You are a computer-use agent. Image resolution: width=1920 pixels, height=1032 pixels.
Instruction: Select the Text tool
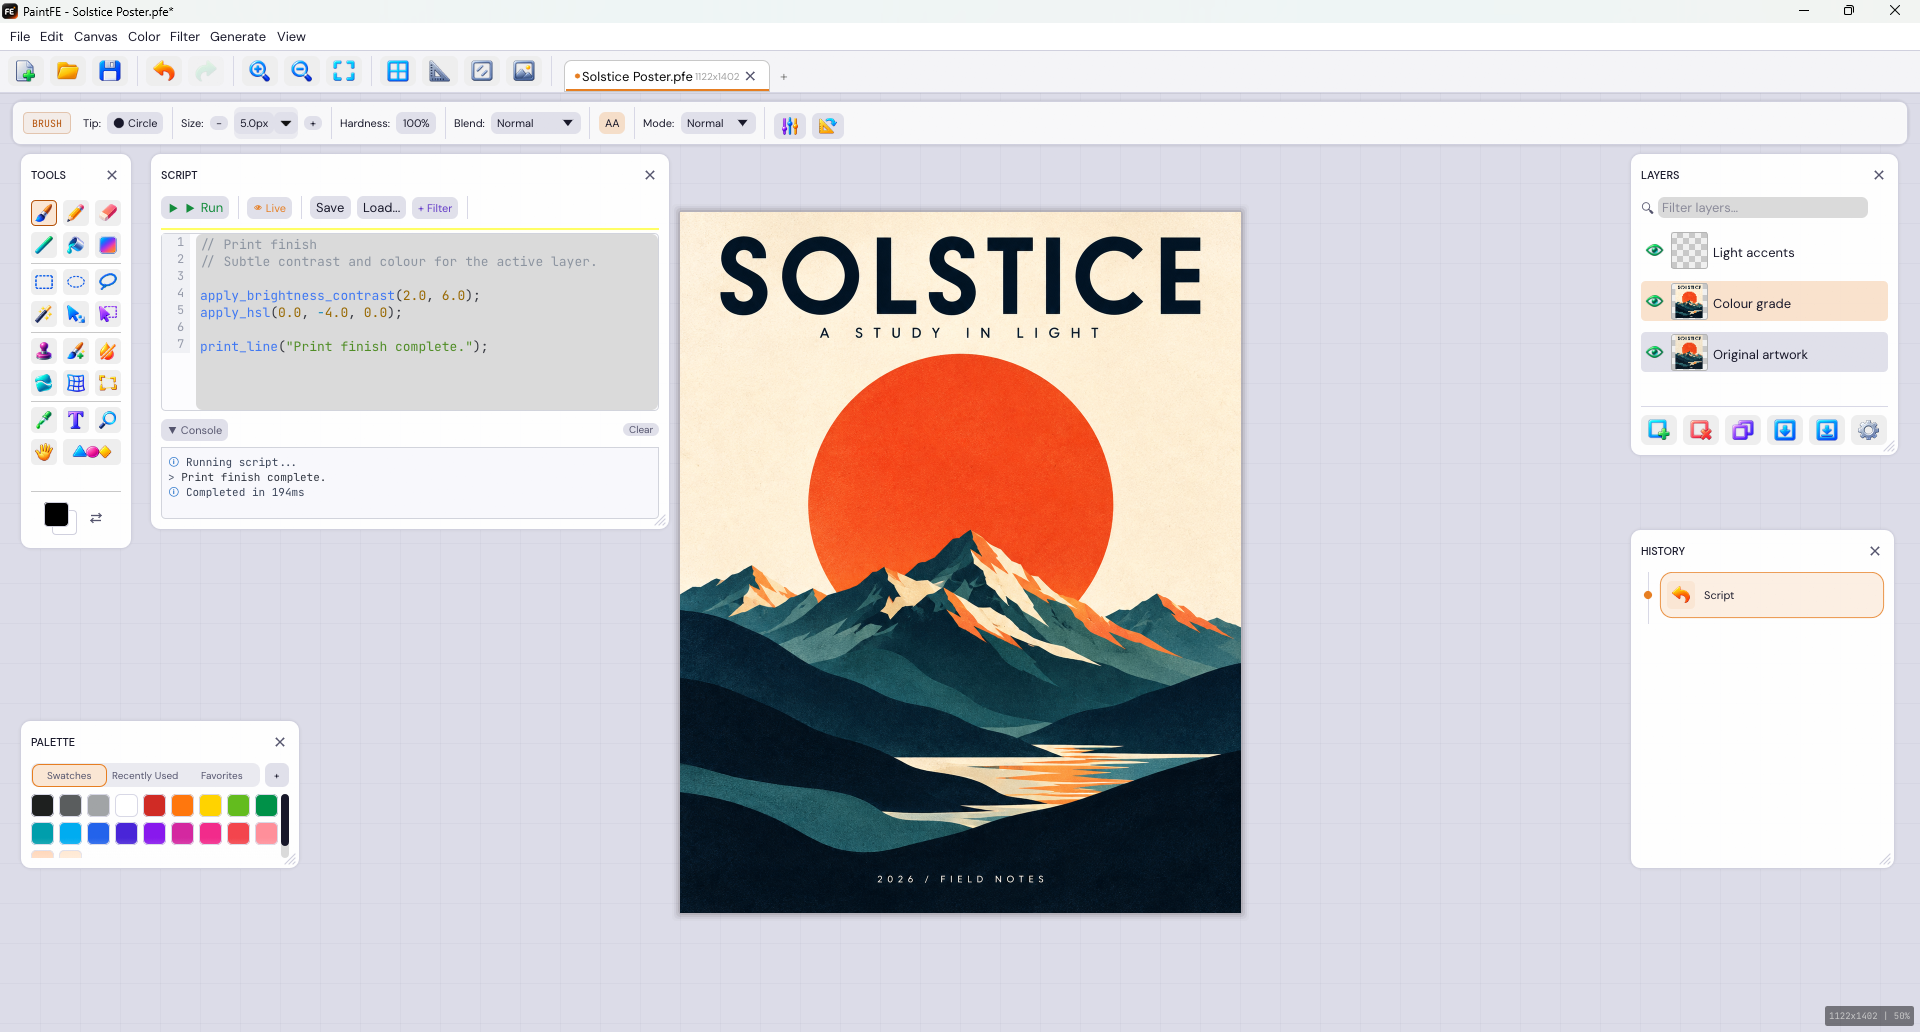(x=76, y=420)
